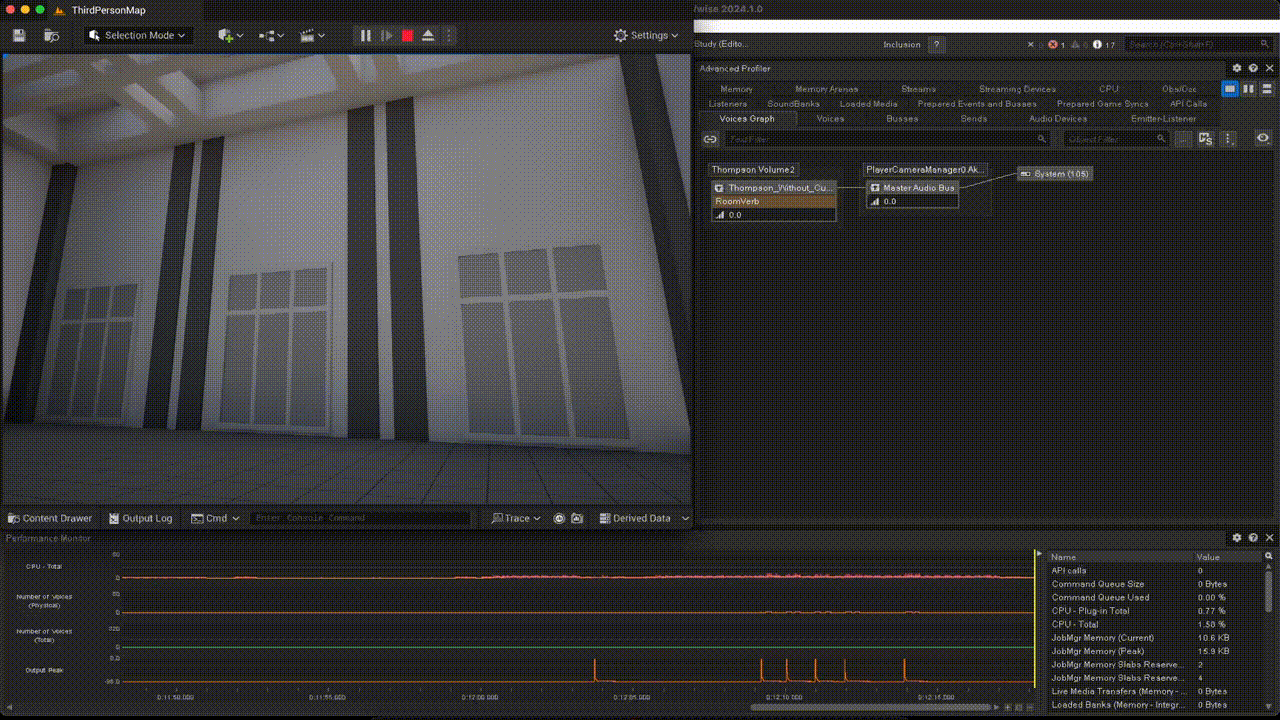Open Prepared Events and Busses tab
The width and height of the screenshot is (1280, 720).
click(977, 104)
